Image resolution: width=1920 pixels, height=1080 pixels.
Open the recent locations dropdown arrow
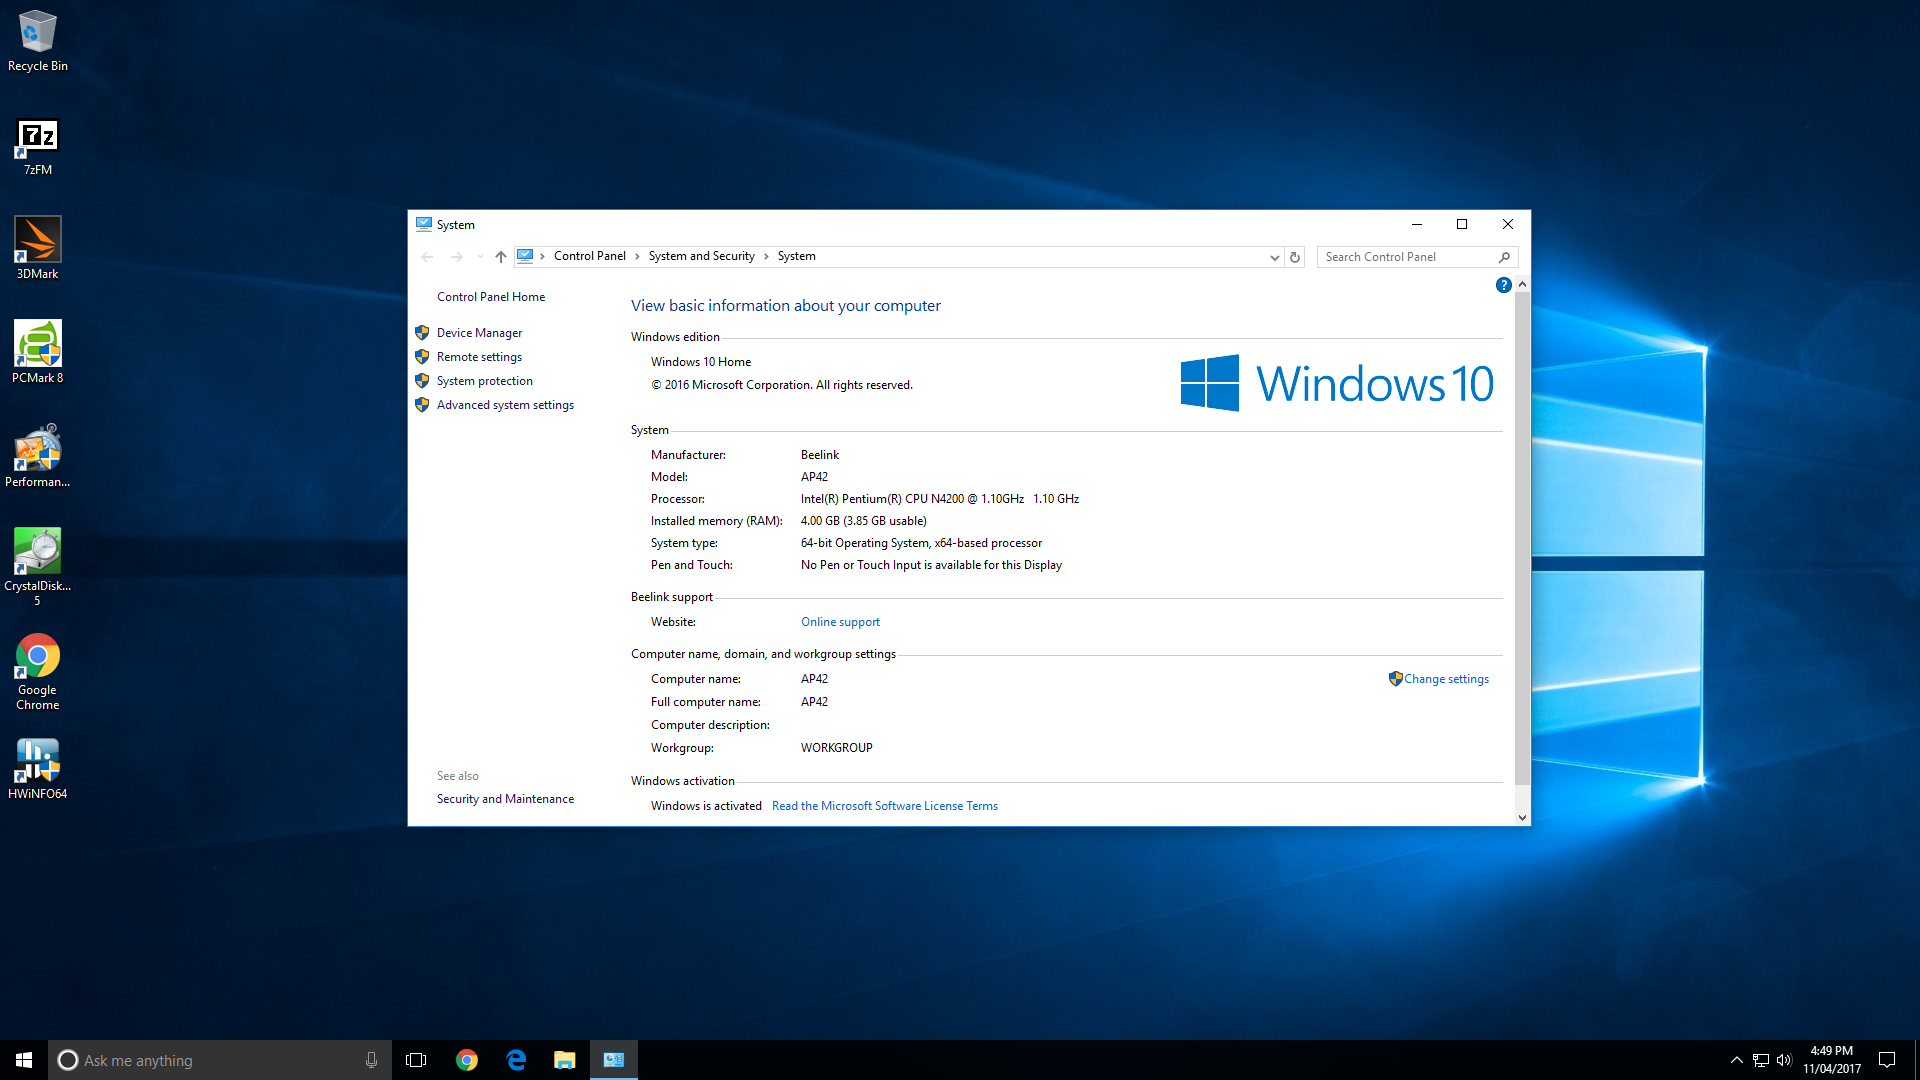point(481,257)
